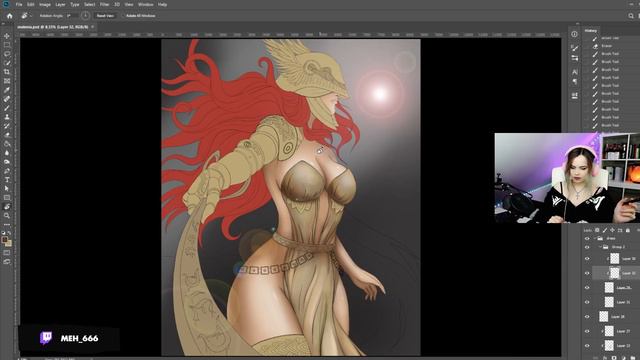Hide Layer 28 with its eye icon
This screenshot has width=640, height=360.
[587, 317]
